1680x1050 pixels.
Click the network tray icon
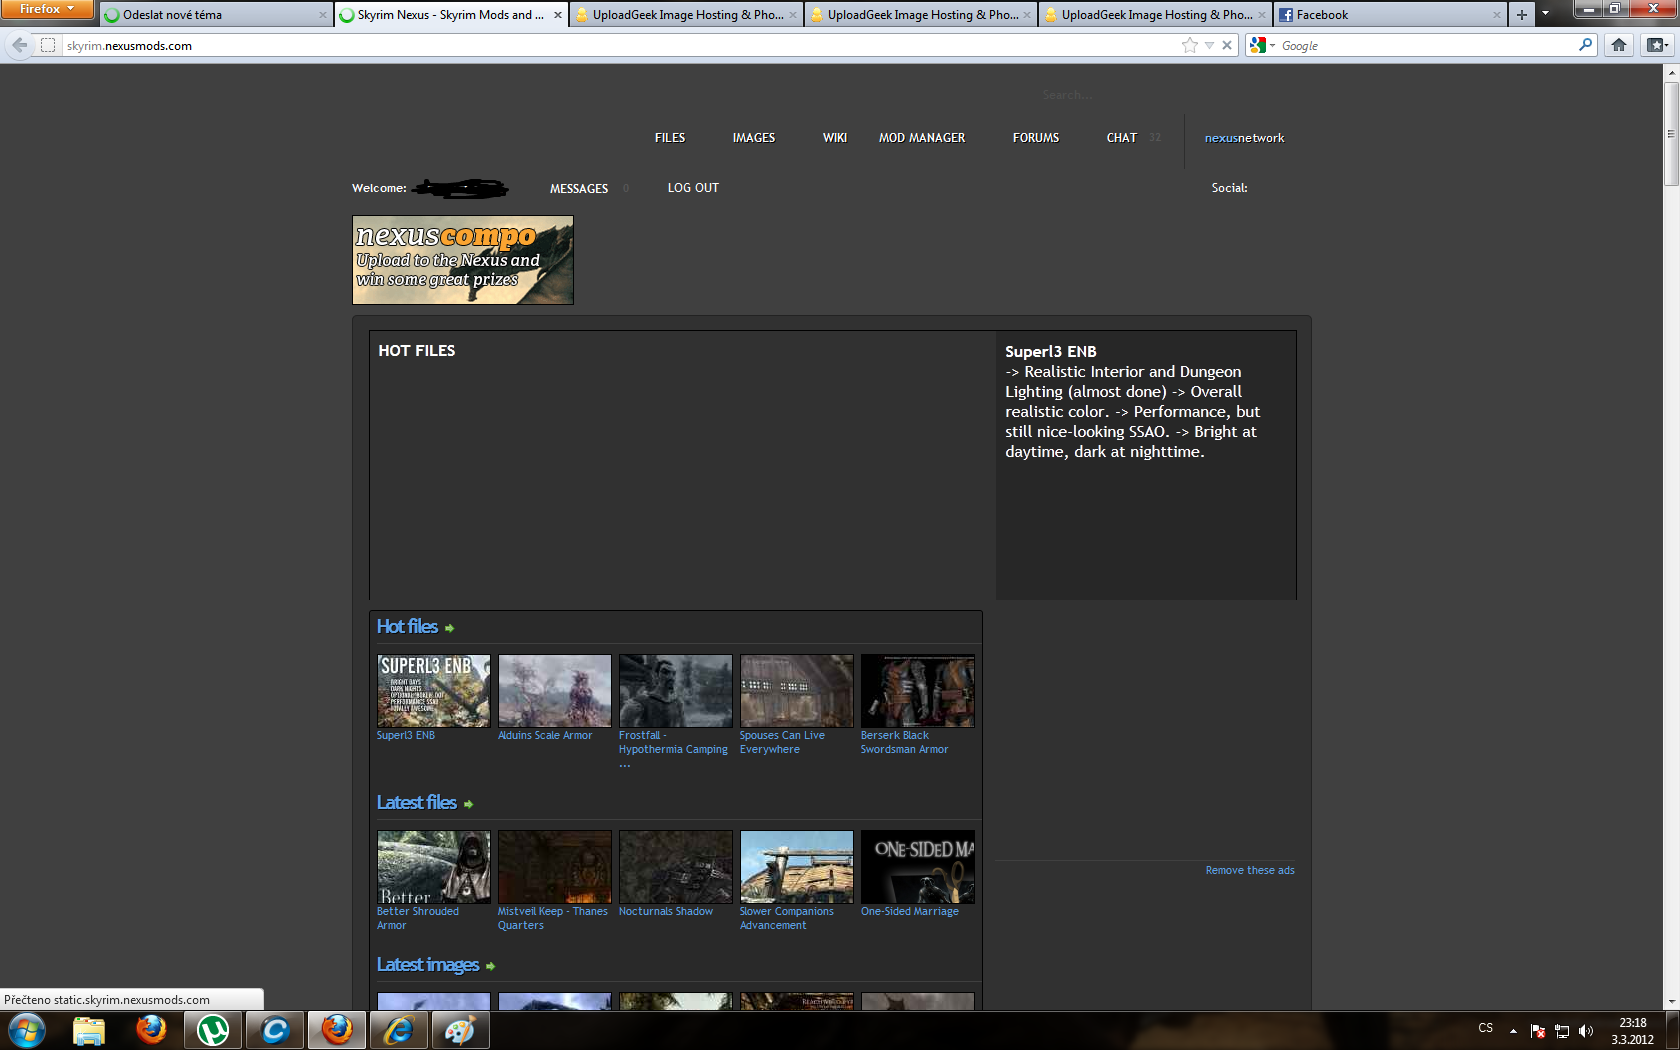pyautogui.click(x=1562, y=1031)
